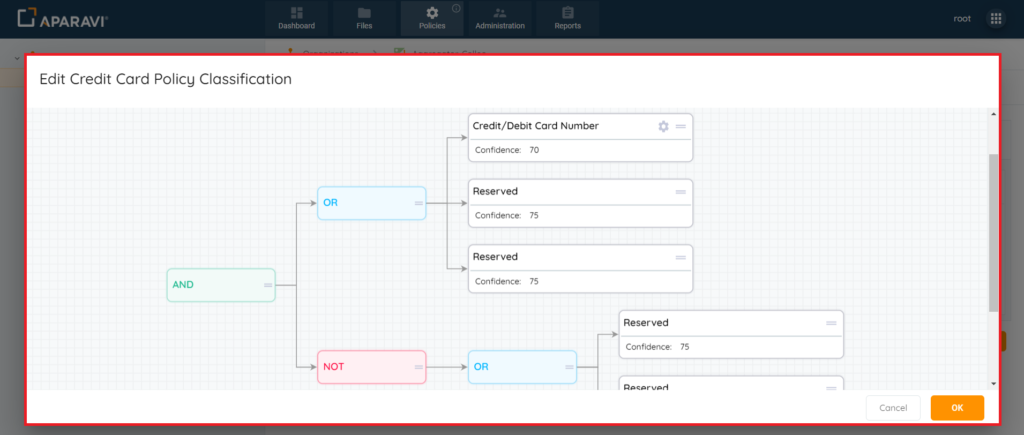This screenshot has width=1024, height=435.
Task: Select the Credit/Debit Card Number node title
Action: 536,126
